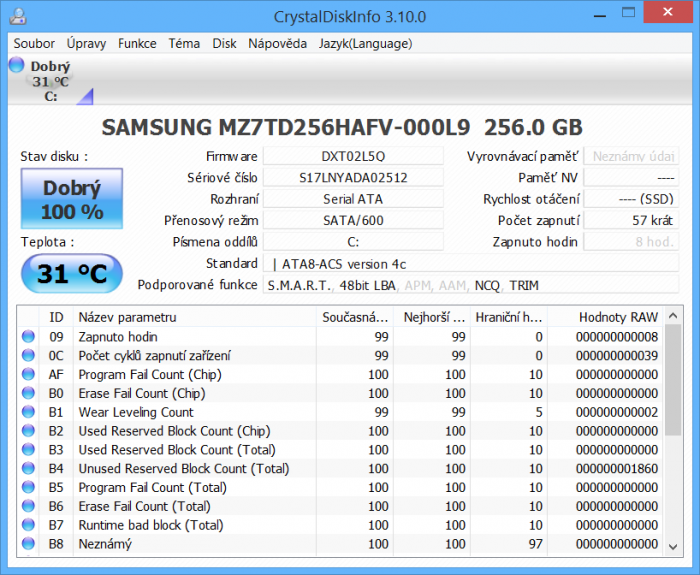Click the Firmware DXT02L5Q field
Screen dimensions: 700x575
pos(353,156)
